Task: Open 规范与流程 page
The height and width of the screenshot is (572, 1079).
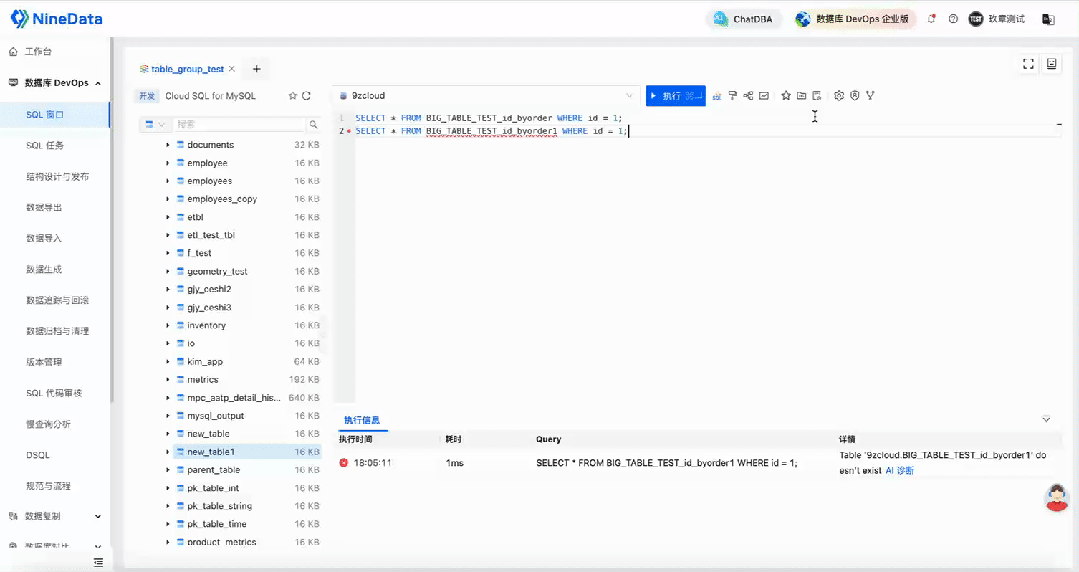Action: tap(48, 486)
